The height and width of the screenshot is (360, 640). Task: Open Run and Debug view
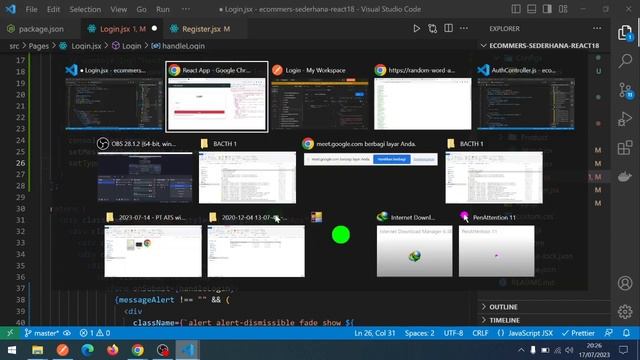coord(625,119)
